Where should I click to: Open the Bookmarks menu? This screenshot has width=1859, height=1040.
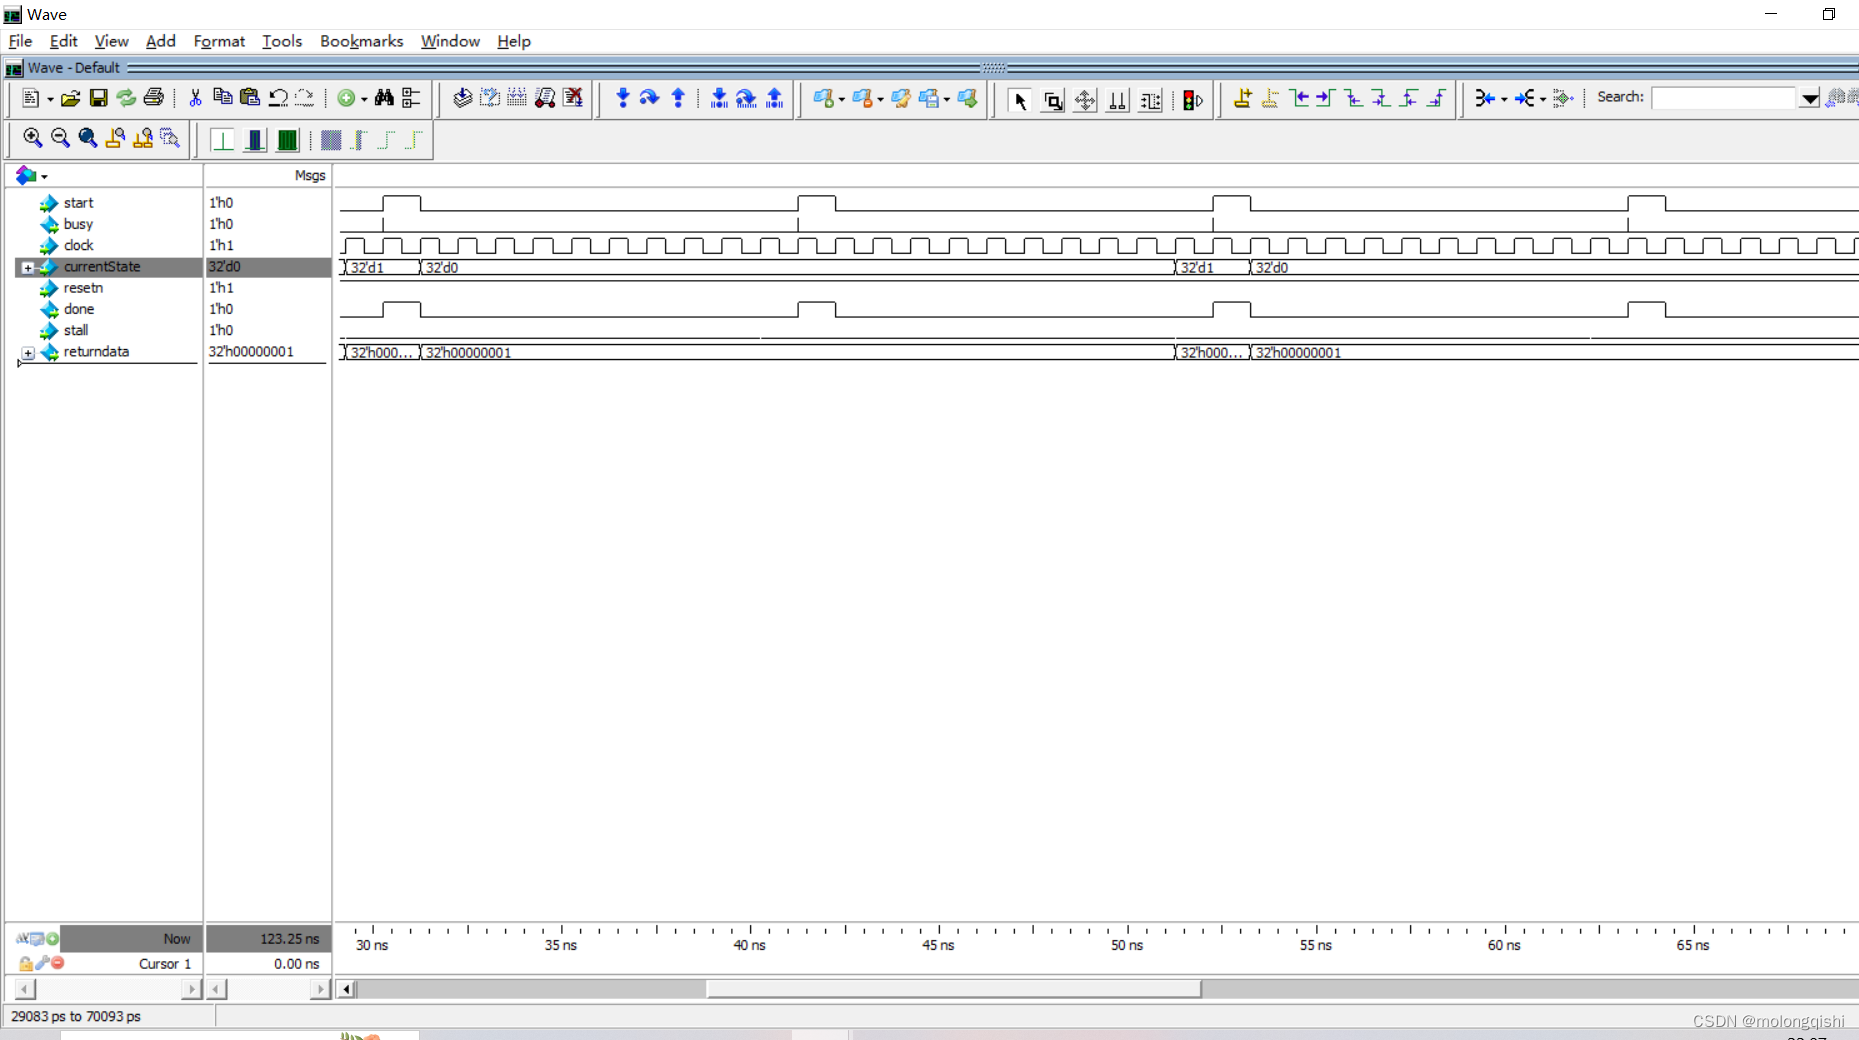pyautogui.click(x=361, y=41)
